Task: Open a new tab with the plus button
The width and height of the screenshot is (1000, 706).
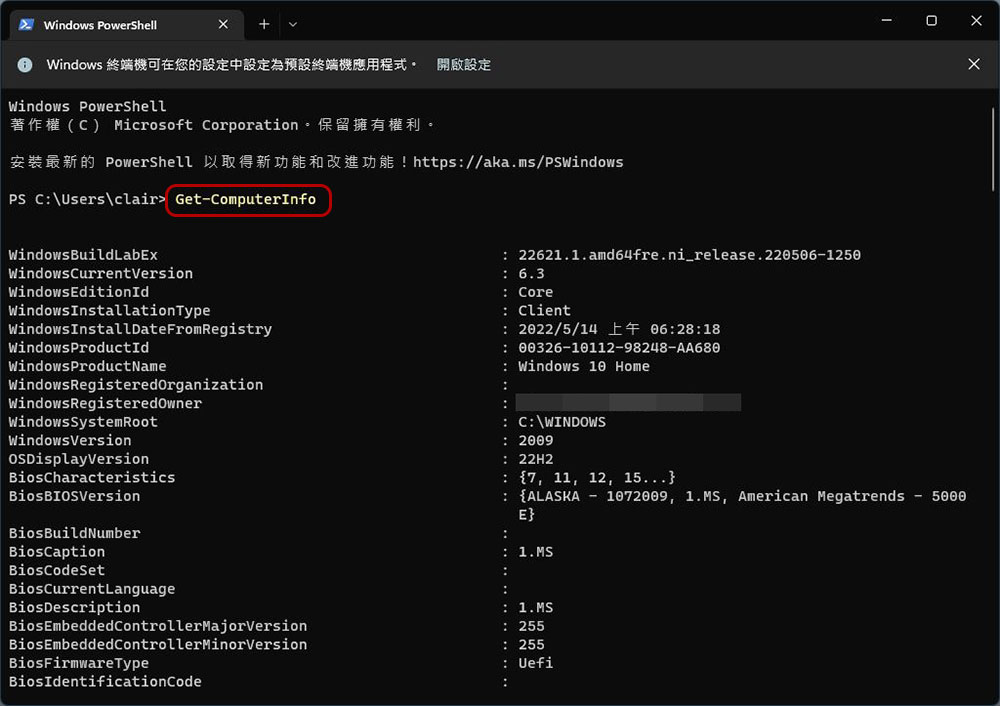Action: pos(264,24)
